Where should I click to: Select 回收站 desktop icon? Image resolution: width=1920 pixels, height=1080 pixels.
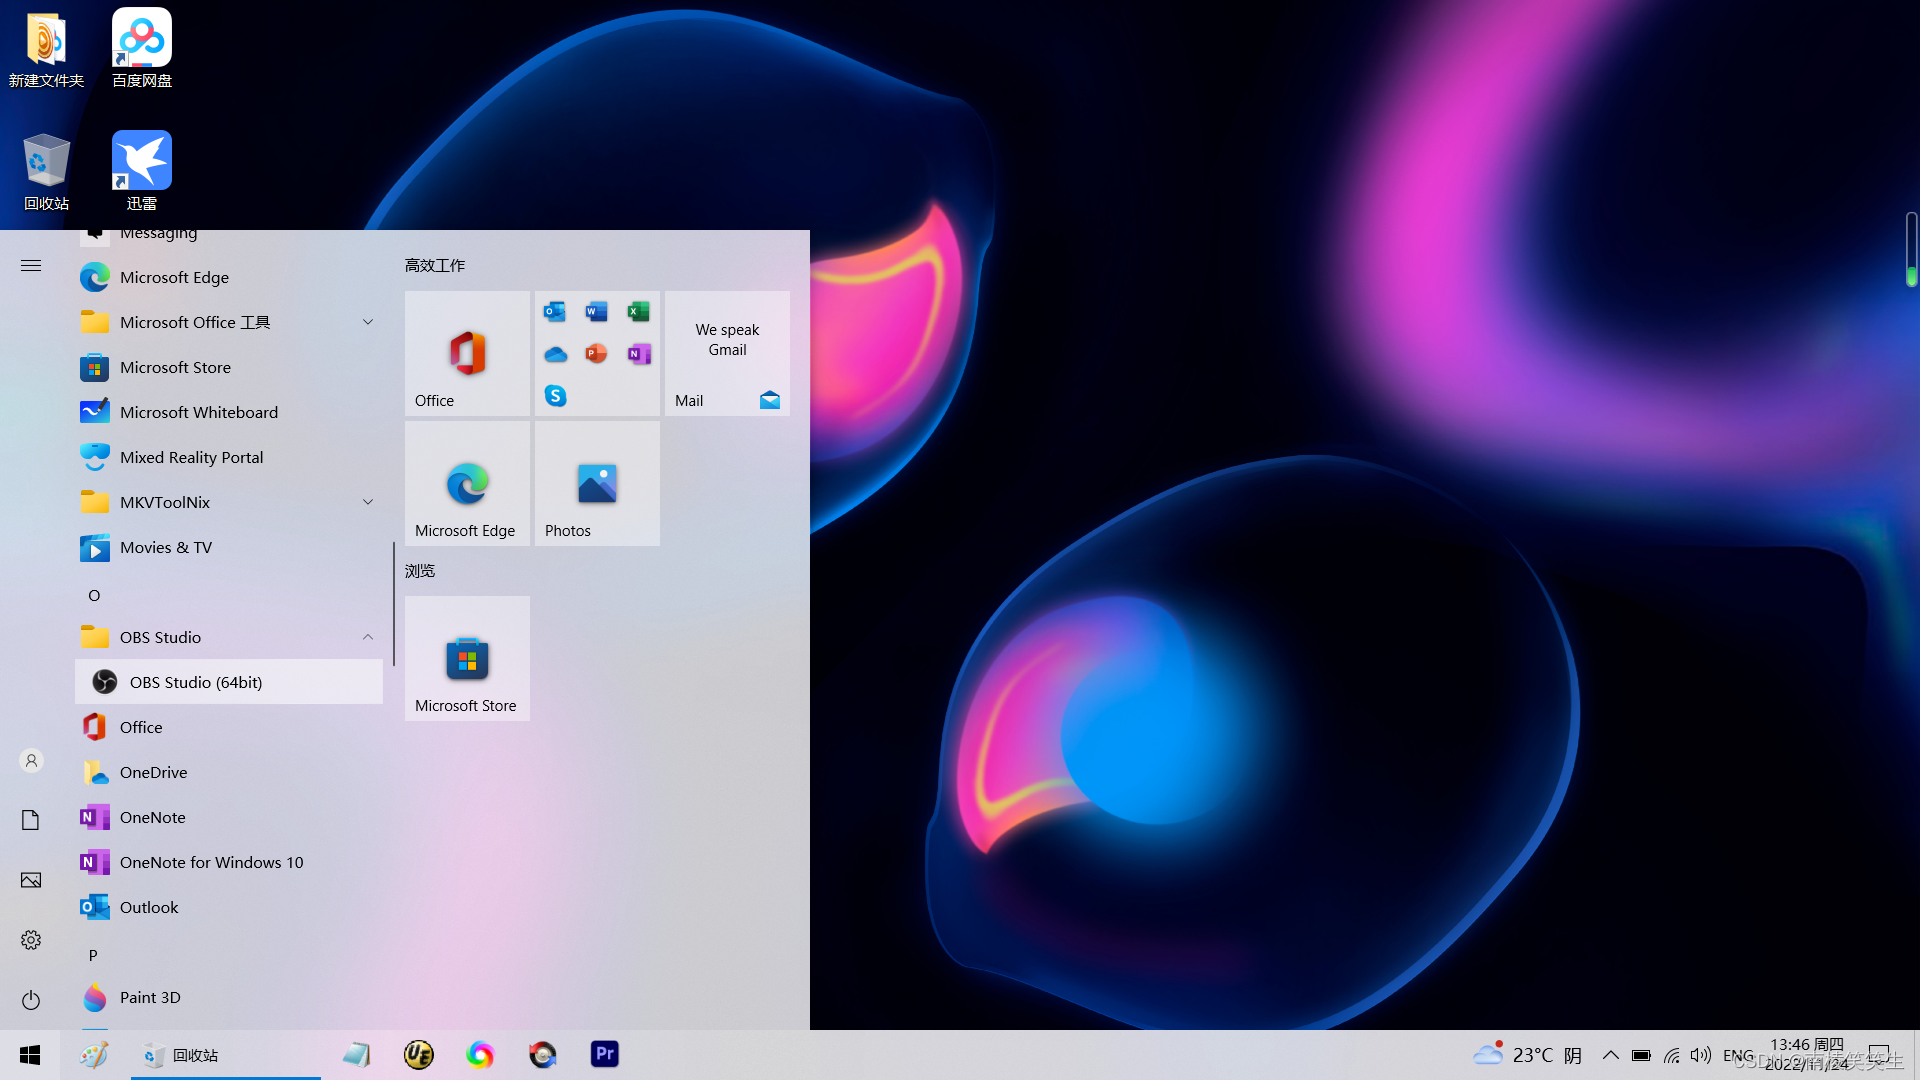coord(46,172)
